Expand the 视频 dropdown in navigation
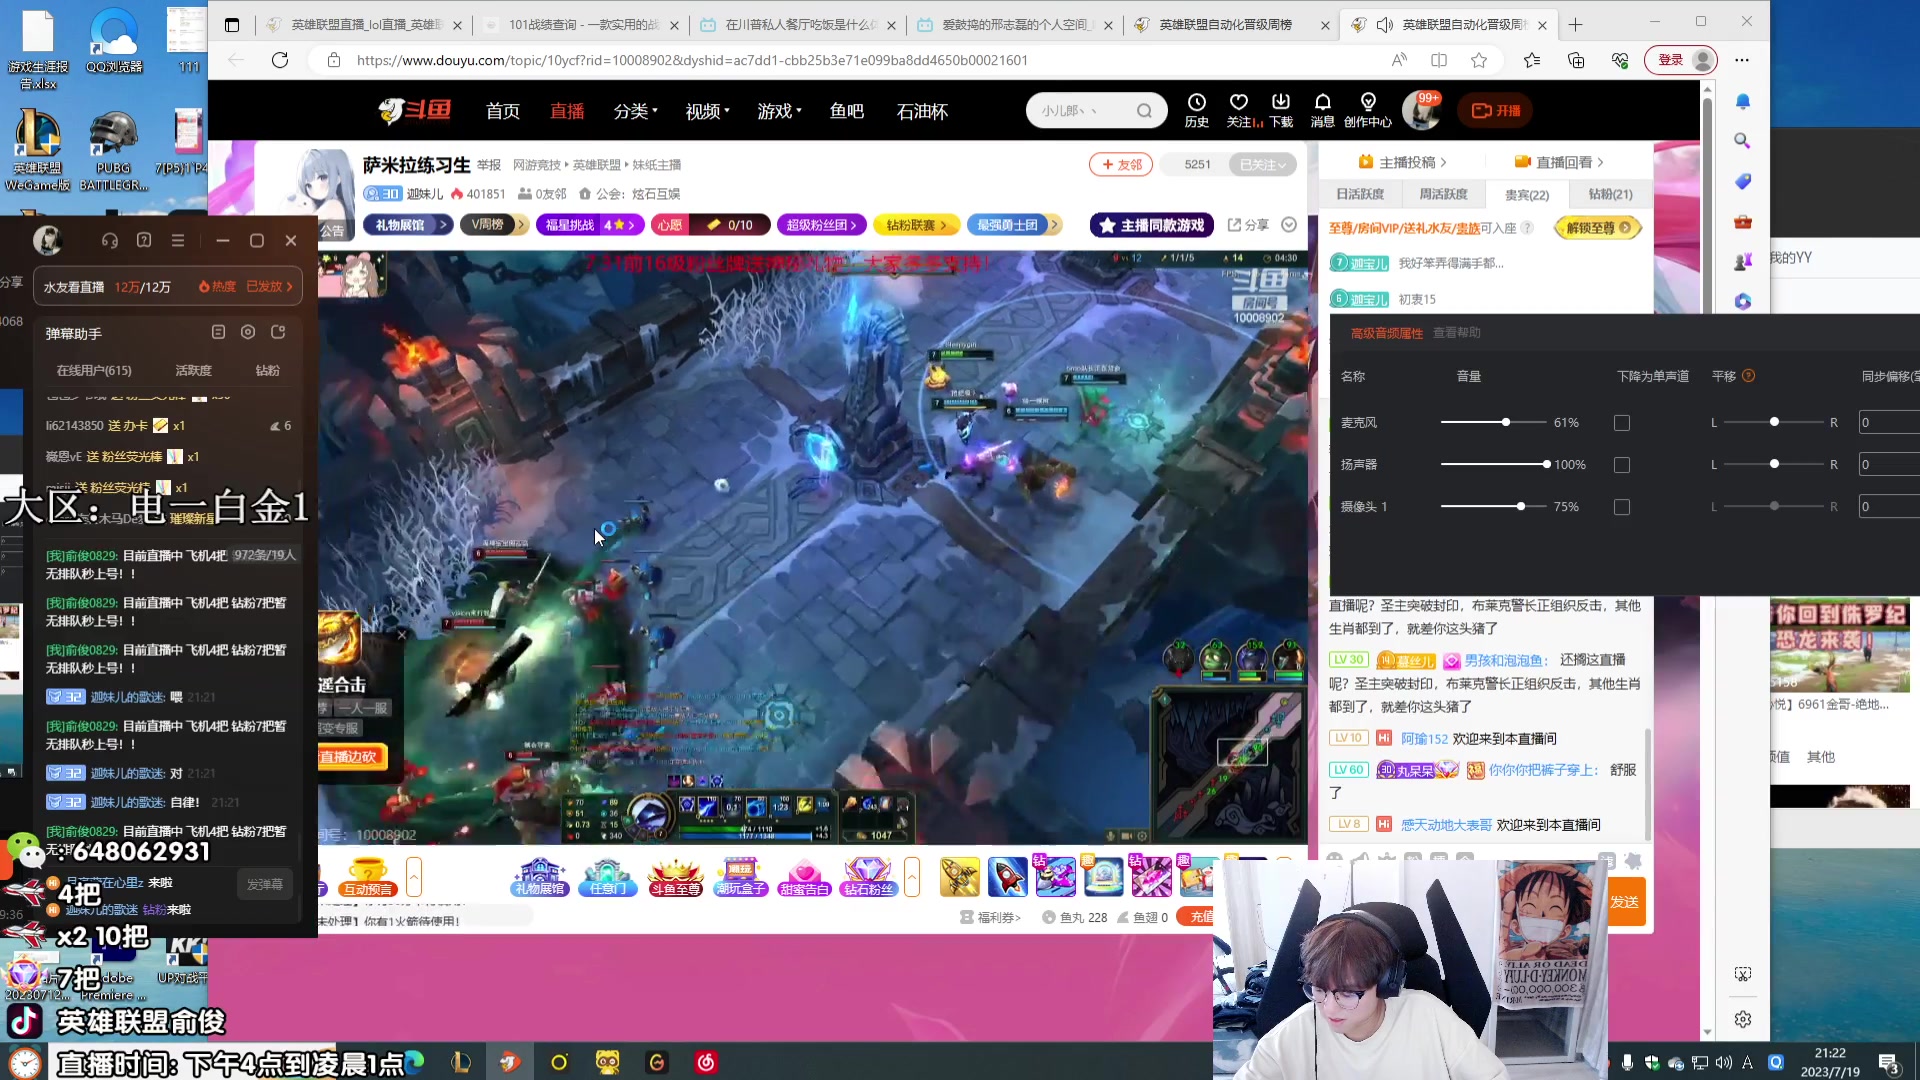The height and width of the screenshot is (1080, 1920). click(708, 111)
